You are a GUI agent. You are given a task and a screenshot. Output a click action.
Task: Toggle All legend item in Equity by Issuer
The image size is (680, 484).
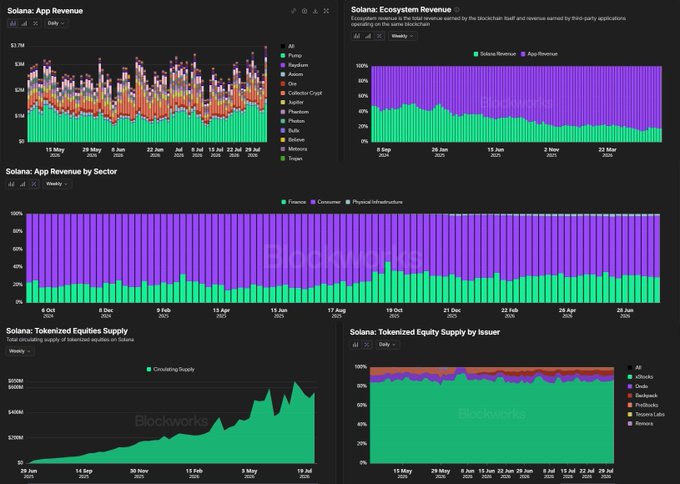coord(634,368)
